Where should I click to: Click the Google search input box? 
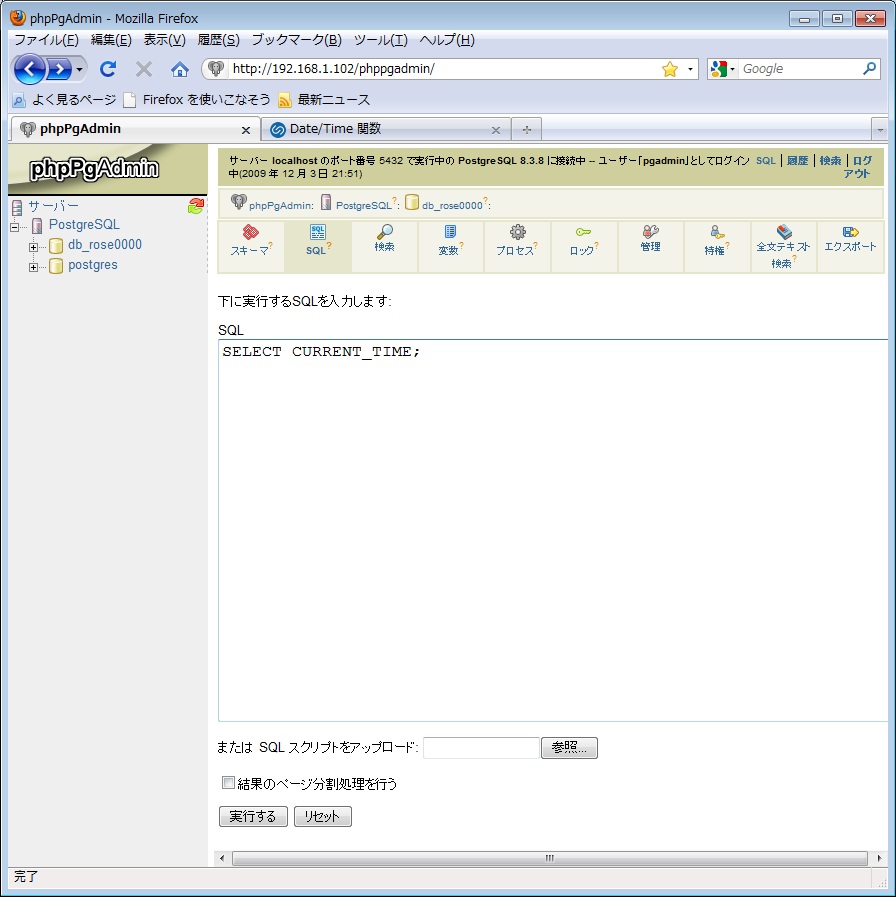click(799, 69)
